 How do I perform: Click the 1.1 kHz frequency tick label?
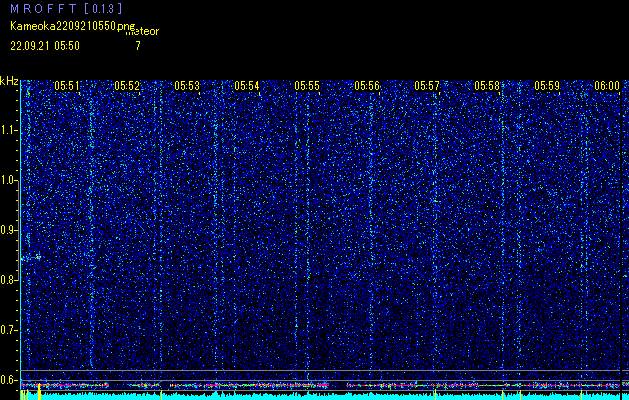coord(8,130)
